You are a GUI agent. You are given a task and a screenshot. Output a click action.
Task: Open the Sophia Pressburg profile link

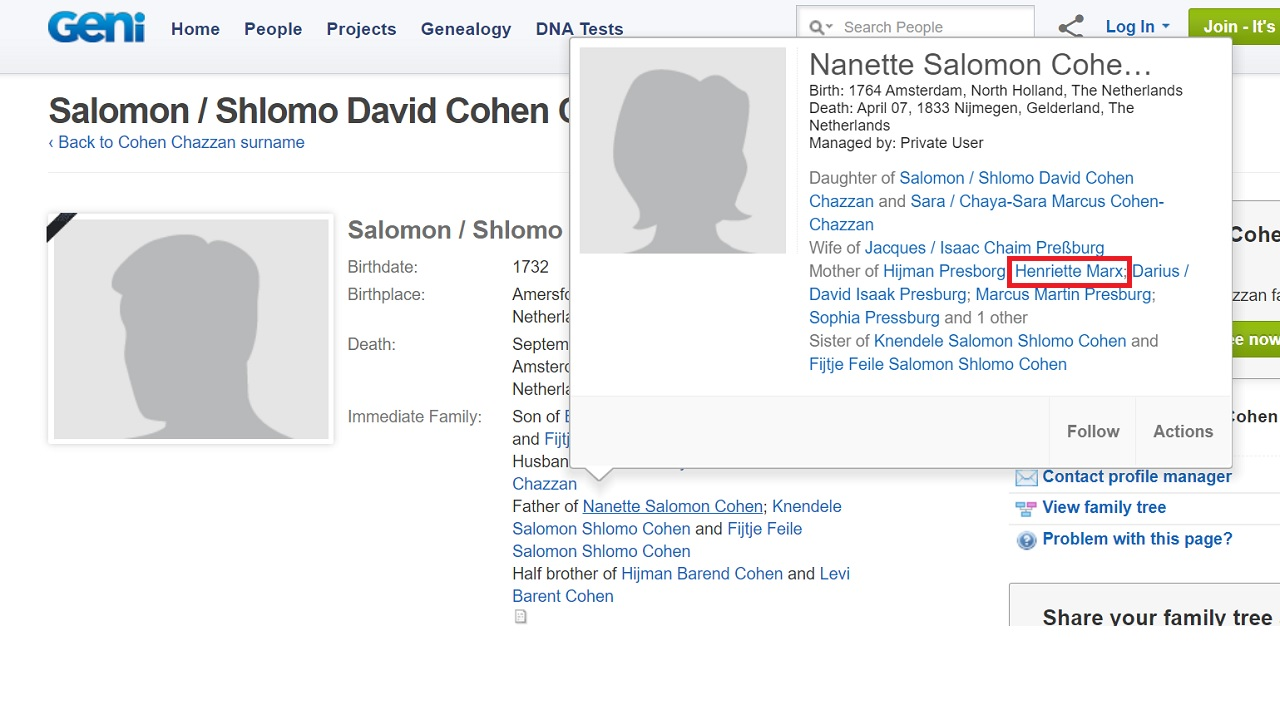(874, 317)
